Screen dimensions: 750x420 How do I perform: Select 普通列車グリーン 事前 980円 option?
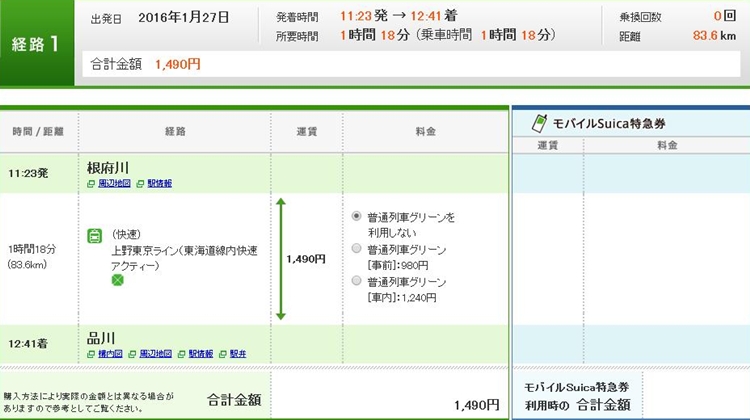(x=357, y=249)
